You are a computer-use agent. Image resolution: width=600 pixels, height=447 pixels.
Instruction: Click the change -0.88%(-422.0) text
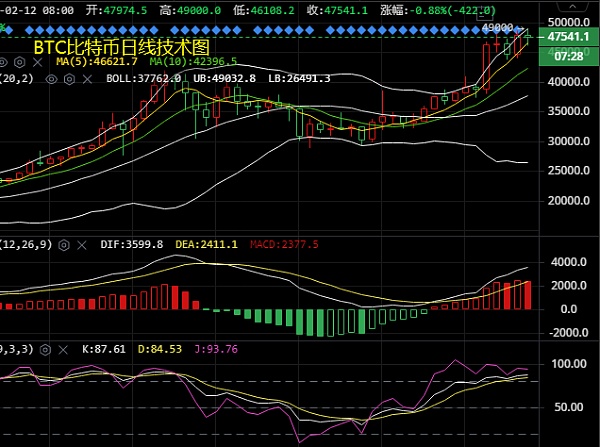(x=452, y=10)
